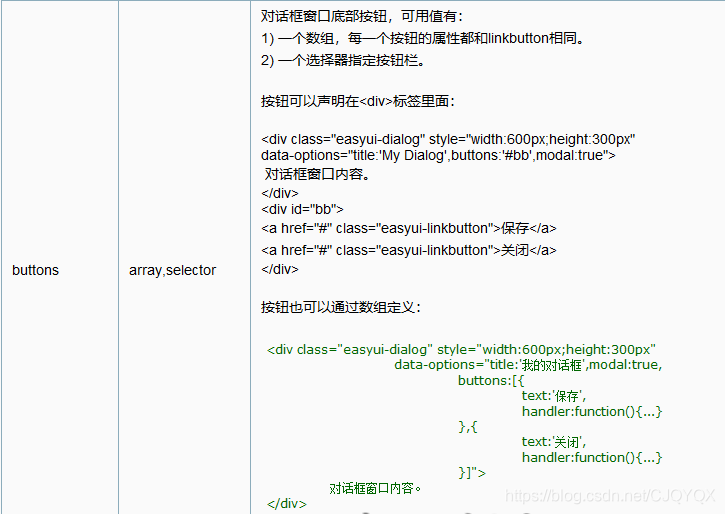Click the green text:'关闭', line
Image resolution: width=725 pixels, height=514 pixels.
click(554, 442)
